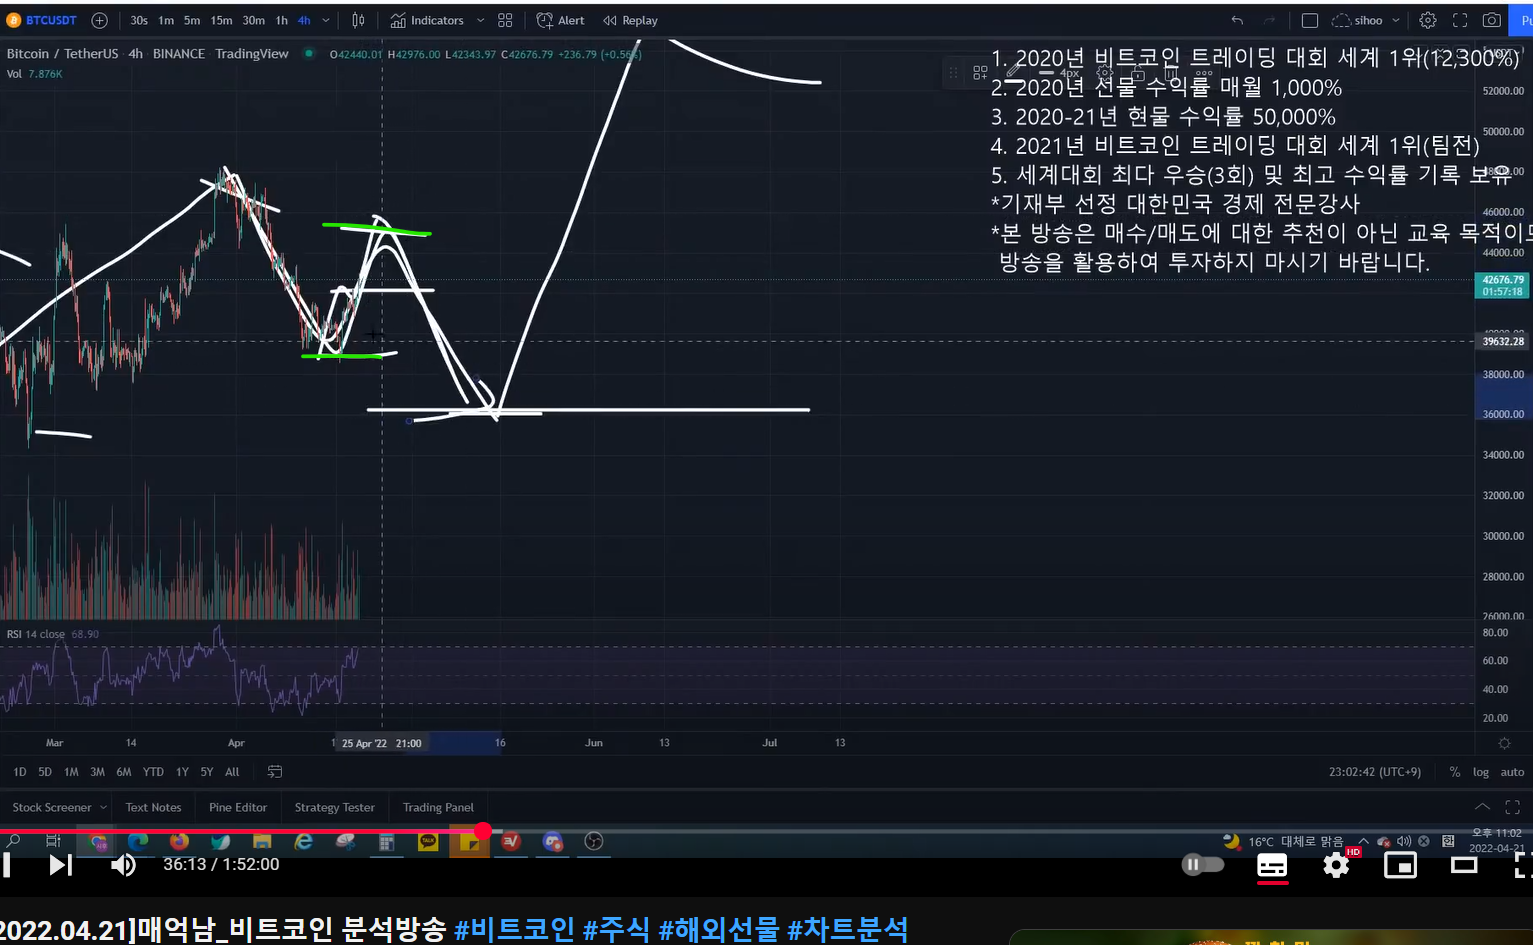Screen dimensions: 1533x945
Task: Open the 23:02:42 (UTC+9) timezone menu
Action: (x=1375, y=772)
